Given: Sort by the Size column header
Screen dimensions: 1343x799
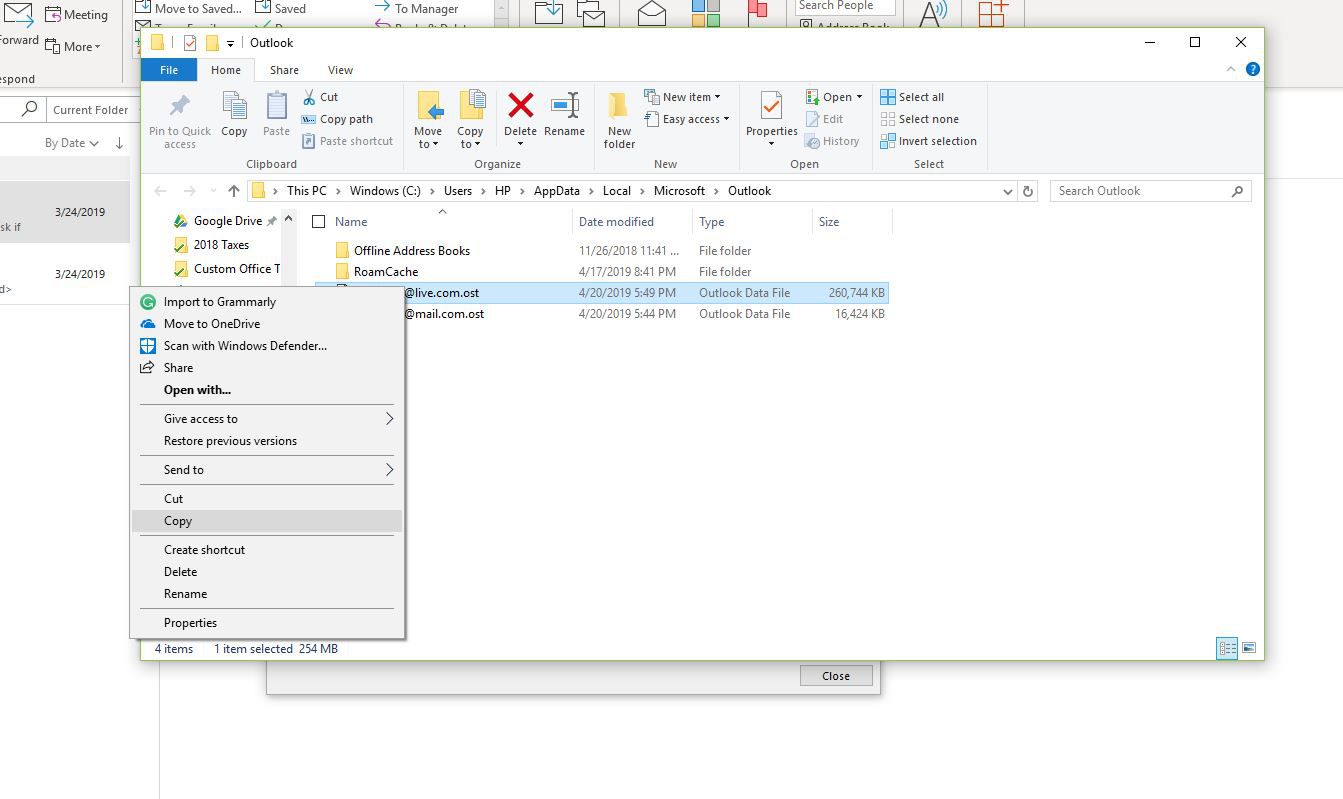Looking at the screenshot, I should coord(851,222).
